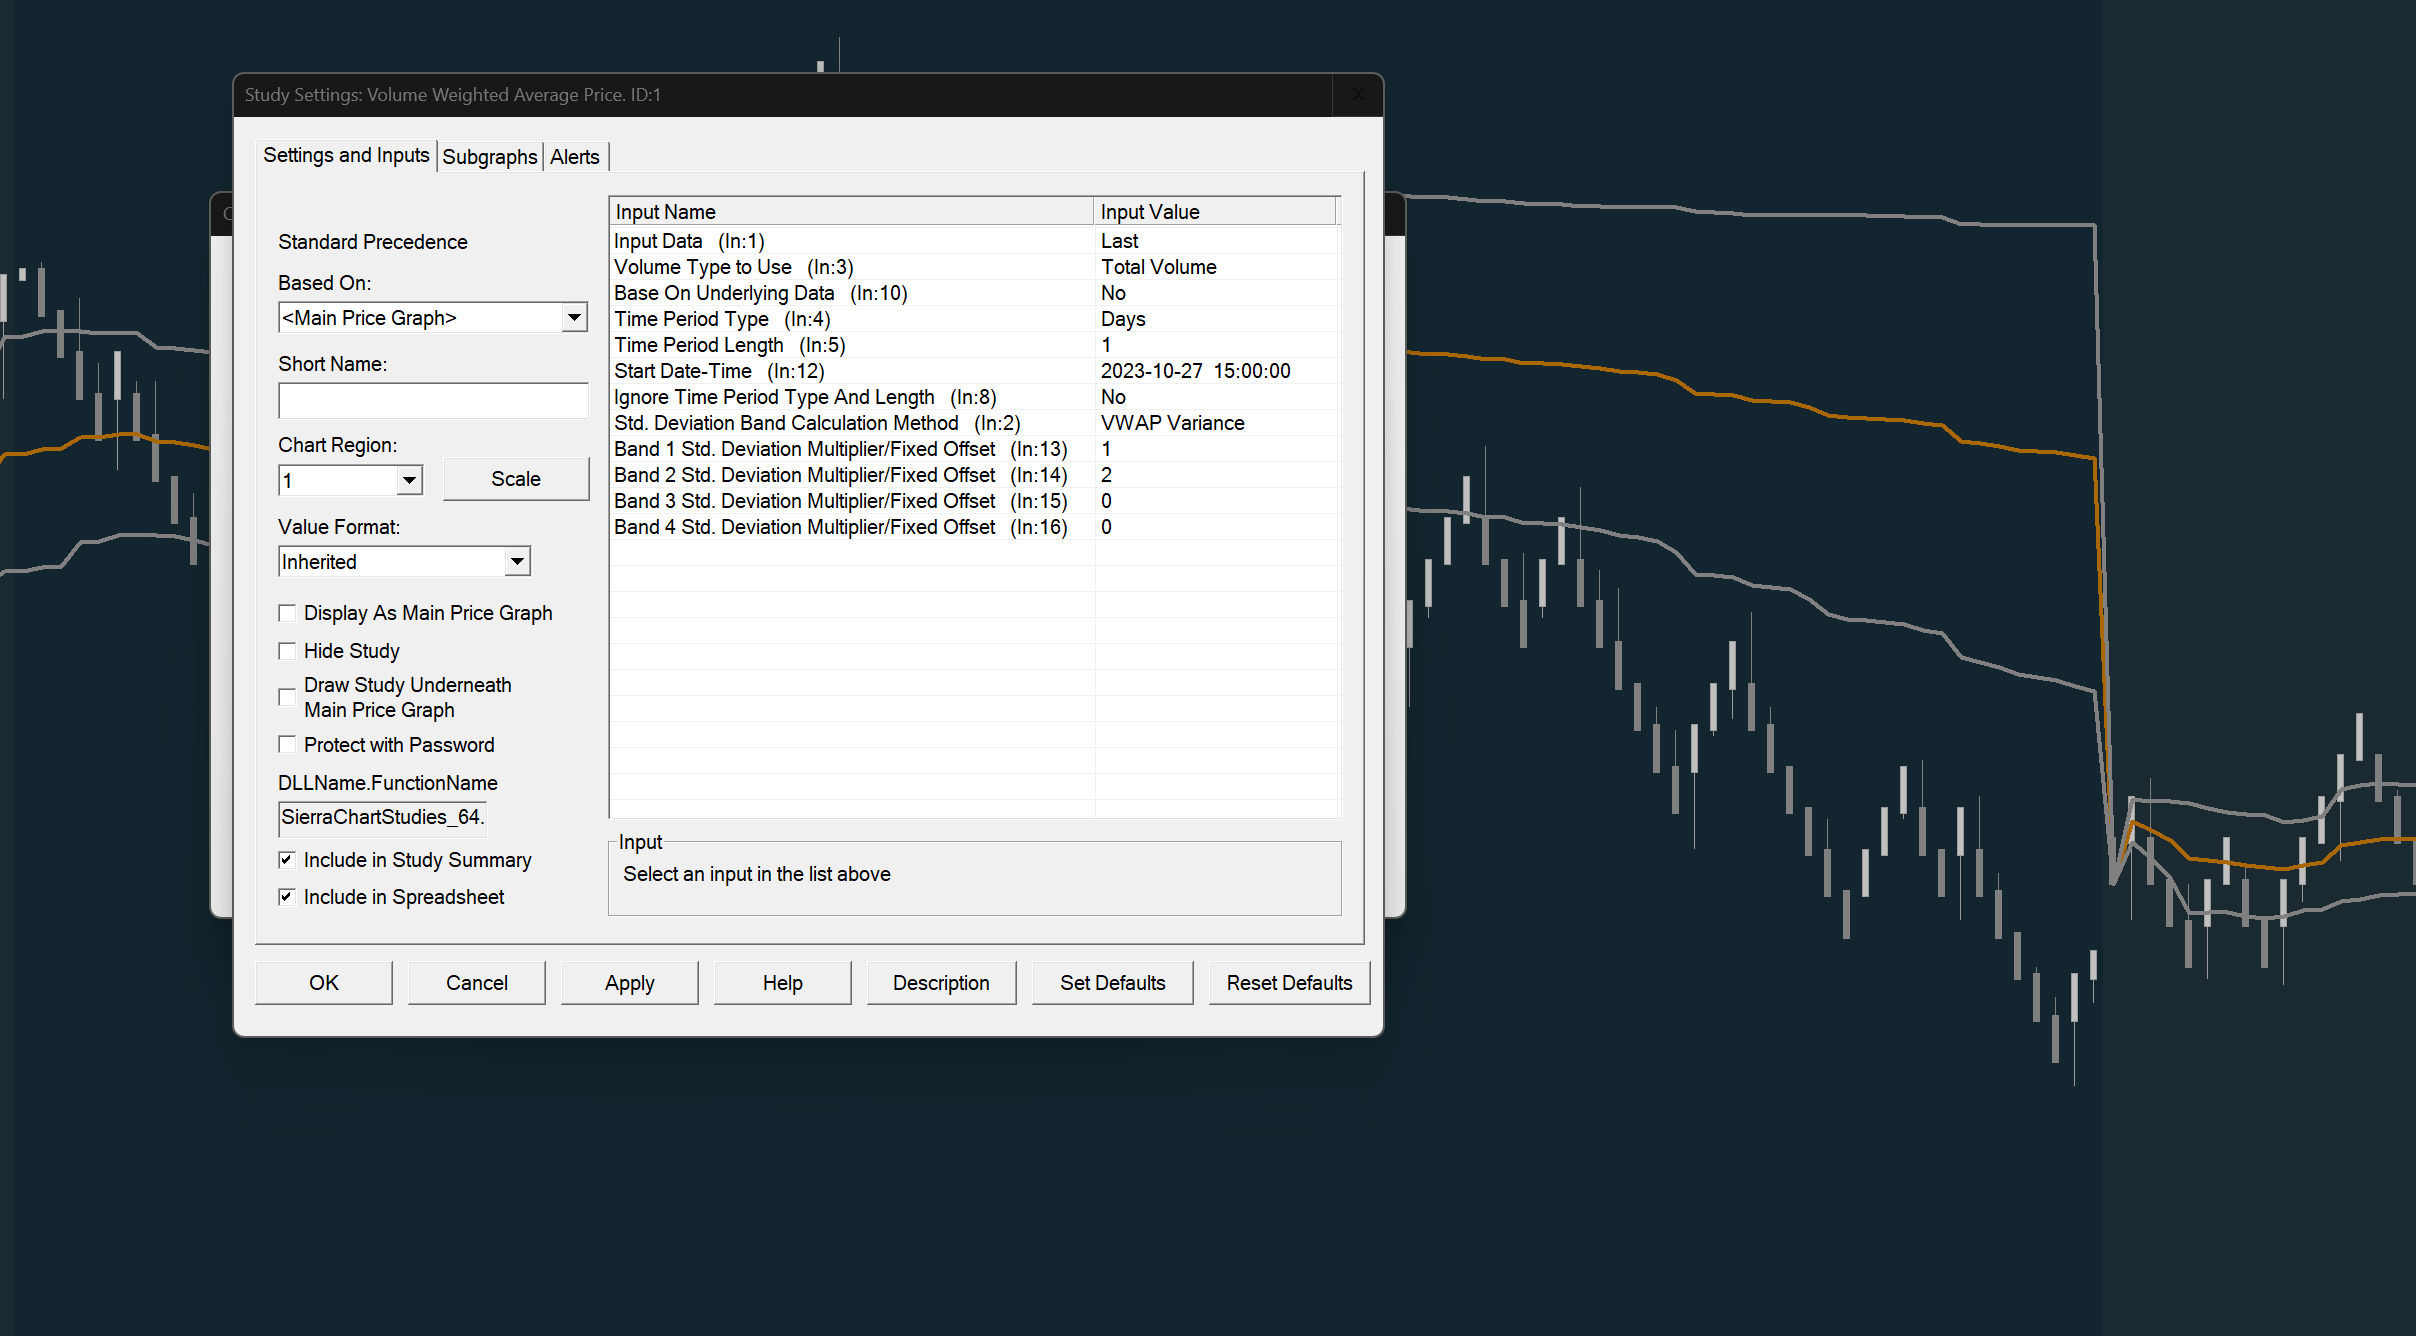Uncheck Include in Study Summary

[x=287, y=860]
